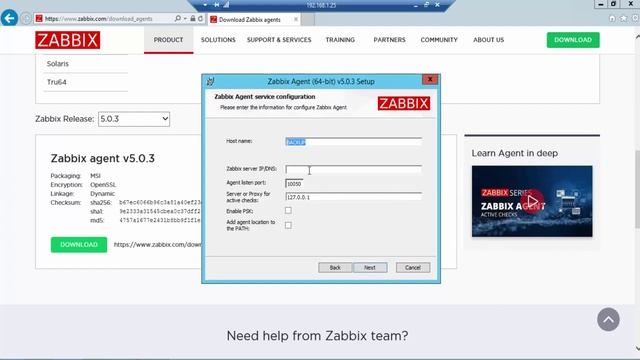Image resolution: width=640 pixels, height=360 pixels.
Task: Open the SOLUTIONS menu
Action: (x=218, y=40)
